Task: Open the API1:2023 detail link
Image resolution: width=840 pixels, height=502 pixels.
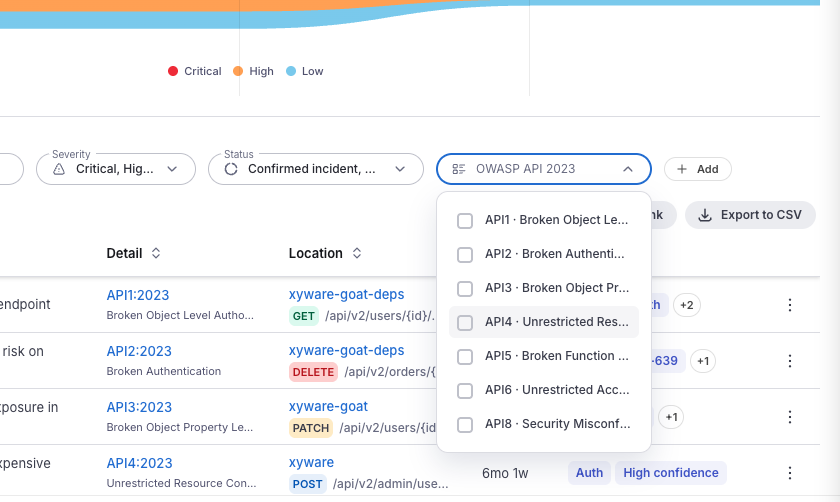Action: (x=138, y=295)
